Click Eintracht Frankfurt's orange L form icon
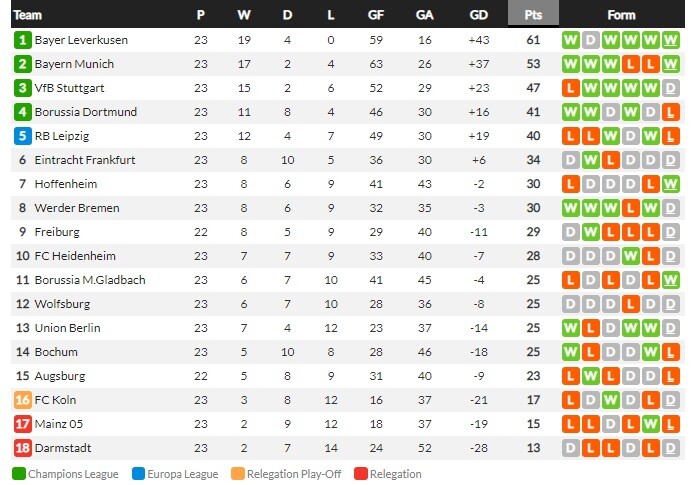The height and width of the screenshot is (485, 693). pos(610,160)
